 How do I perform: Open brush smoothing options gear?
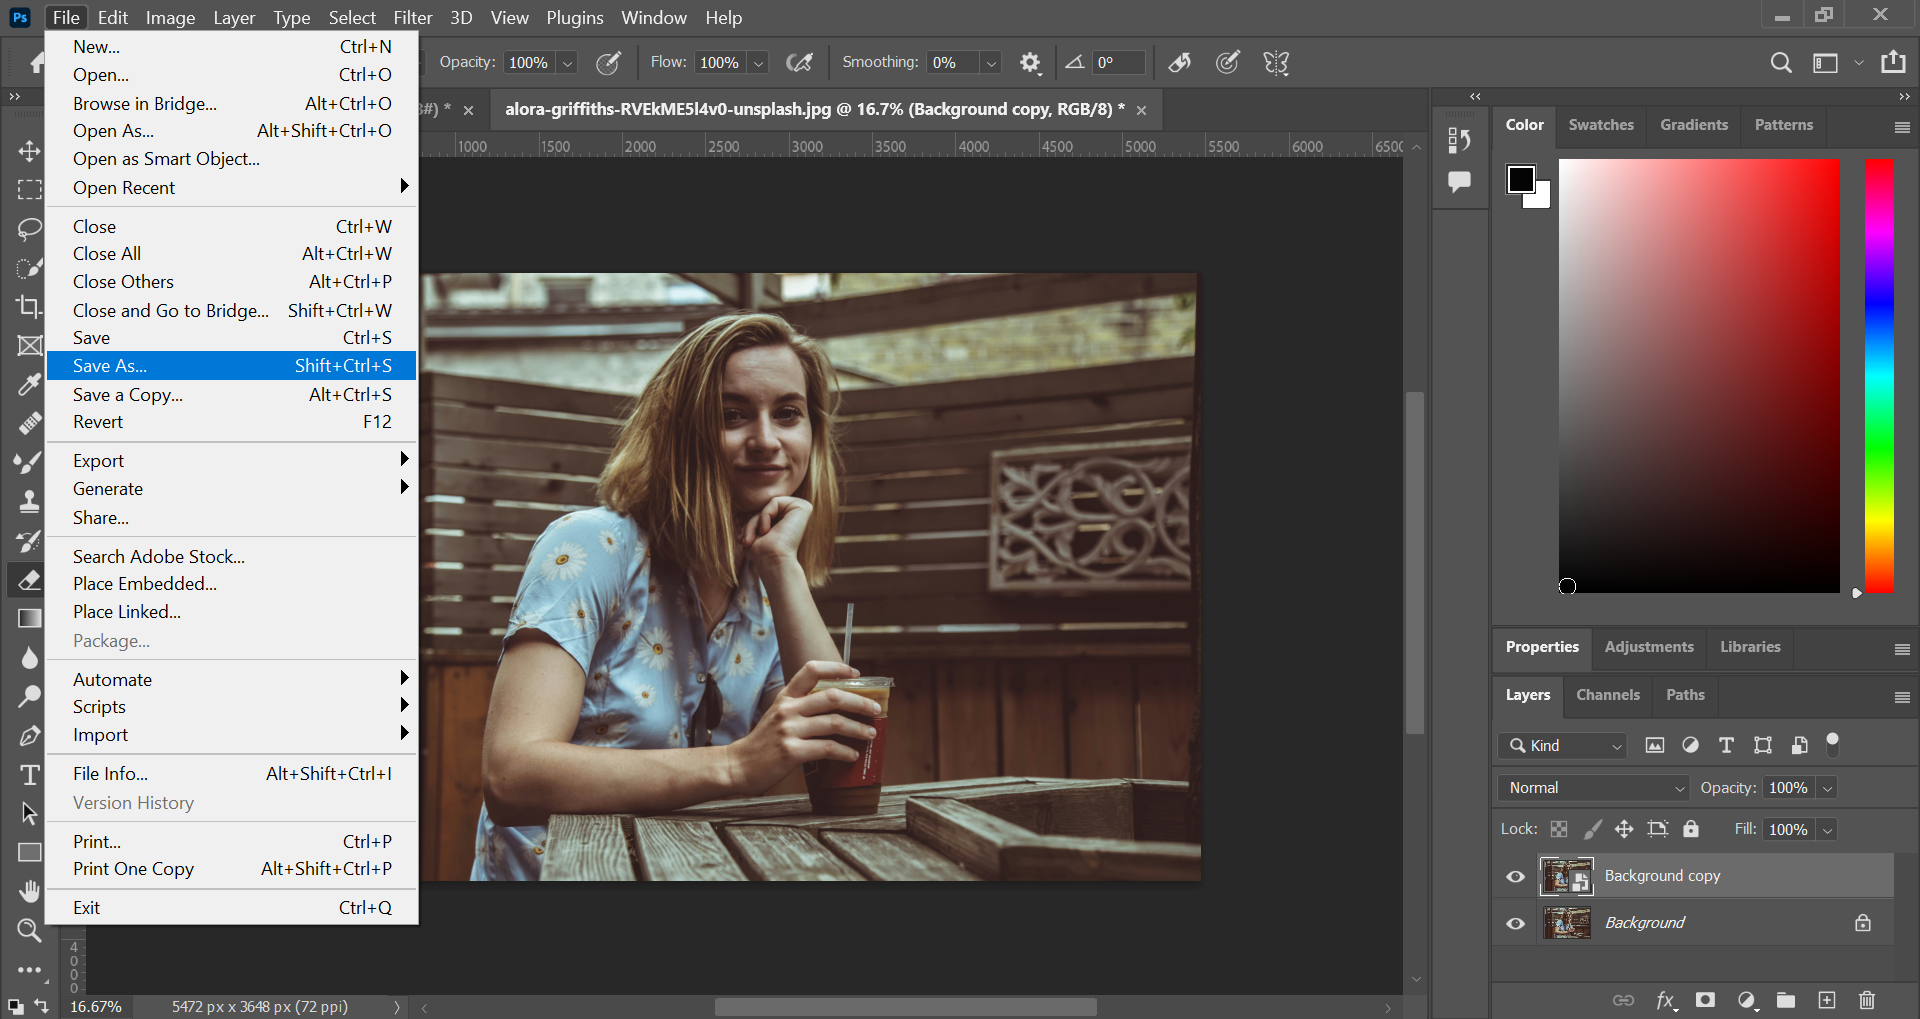[1030, 63]
